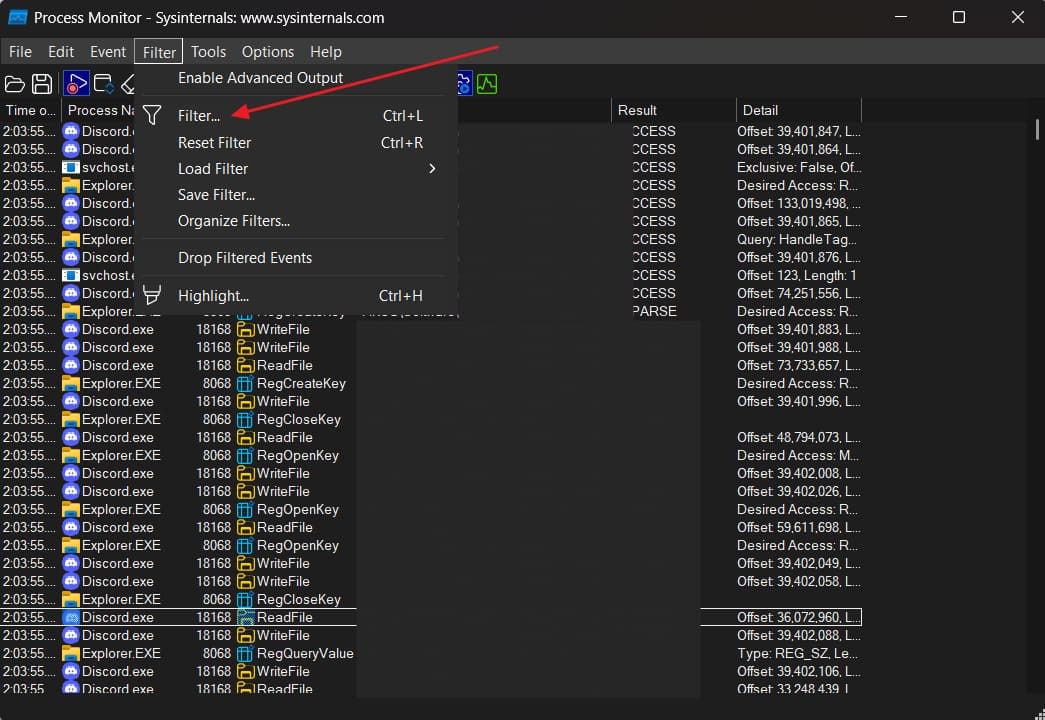This screenshot has height=720, width=1045.
Task: Click WriteFile icon in Offset 39,402,049 row
Action: pos(245,563)
